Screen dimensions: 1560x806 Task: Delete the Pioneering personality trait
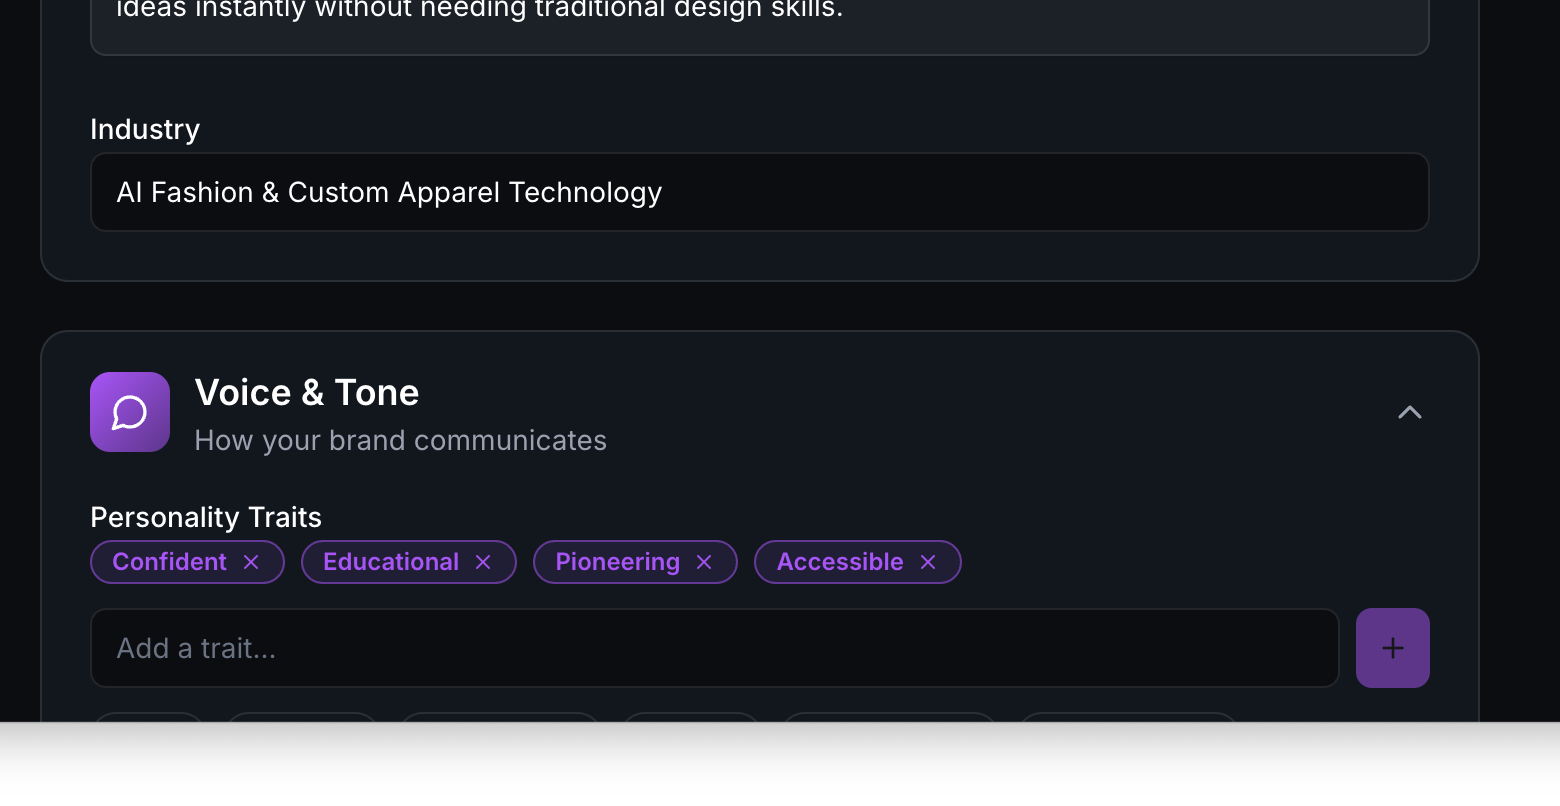tap(704, 563)
